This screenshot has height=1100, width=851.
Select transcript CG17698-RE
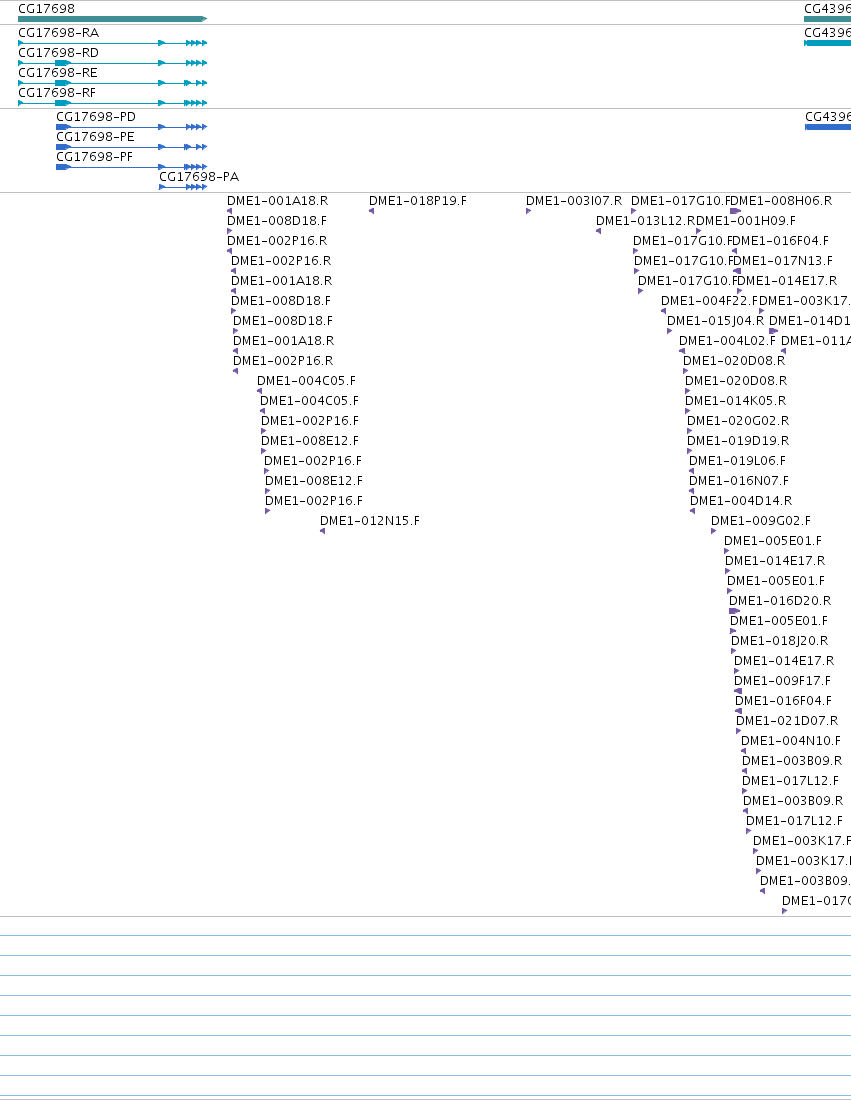pyautogui.click(x=58, y=73)
